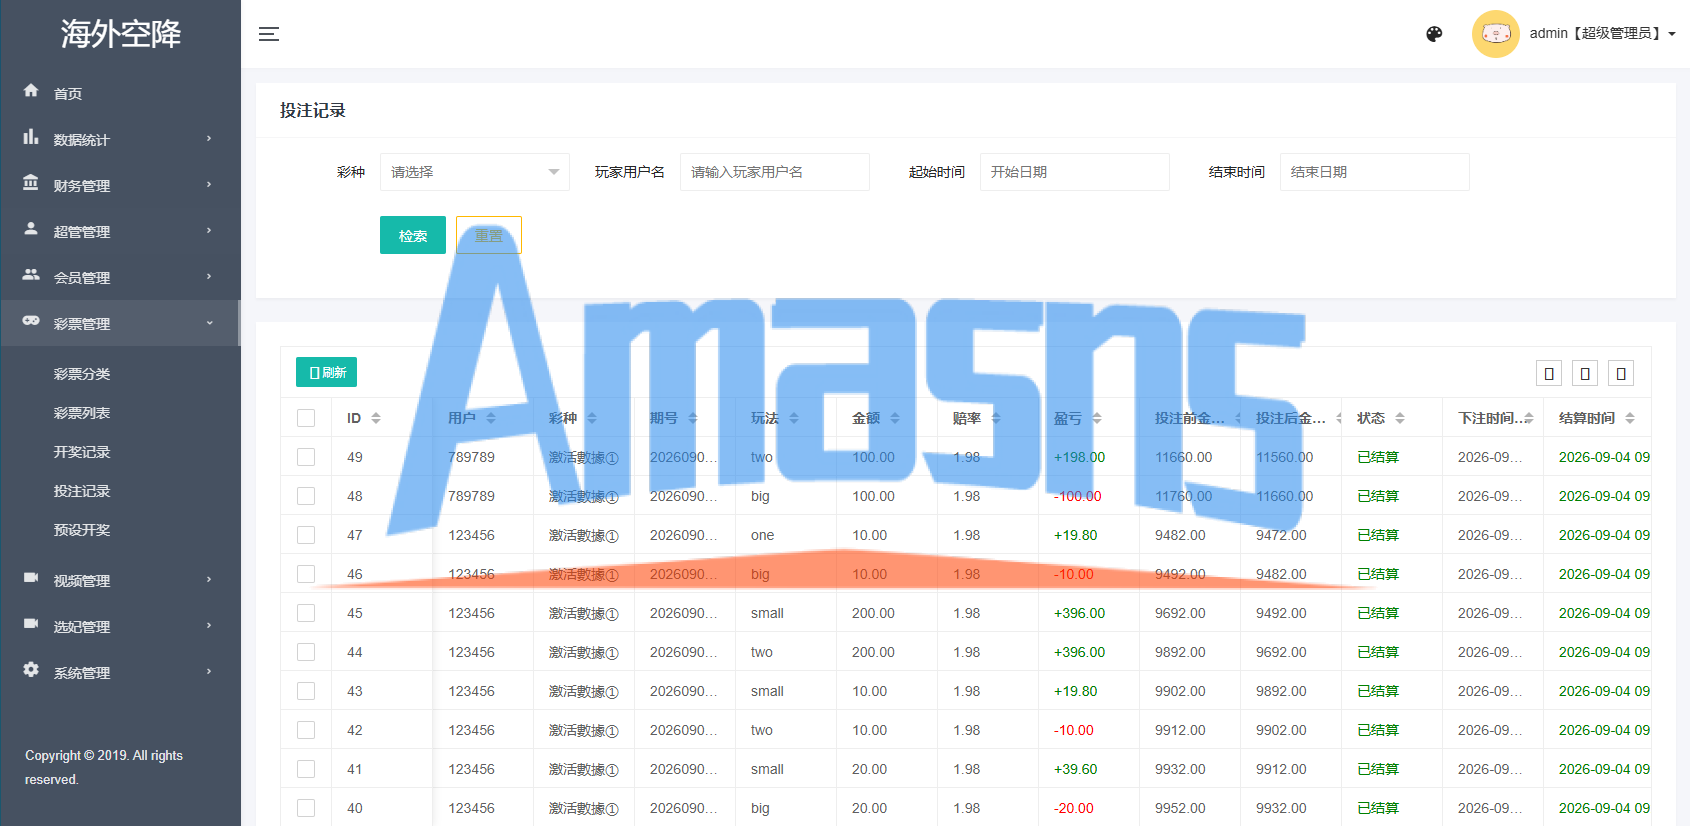
Task: Toggle the sidebar with the hamburger icon
Action: click(x=269, y=34)
